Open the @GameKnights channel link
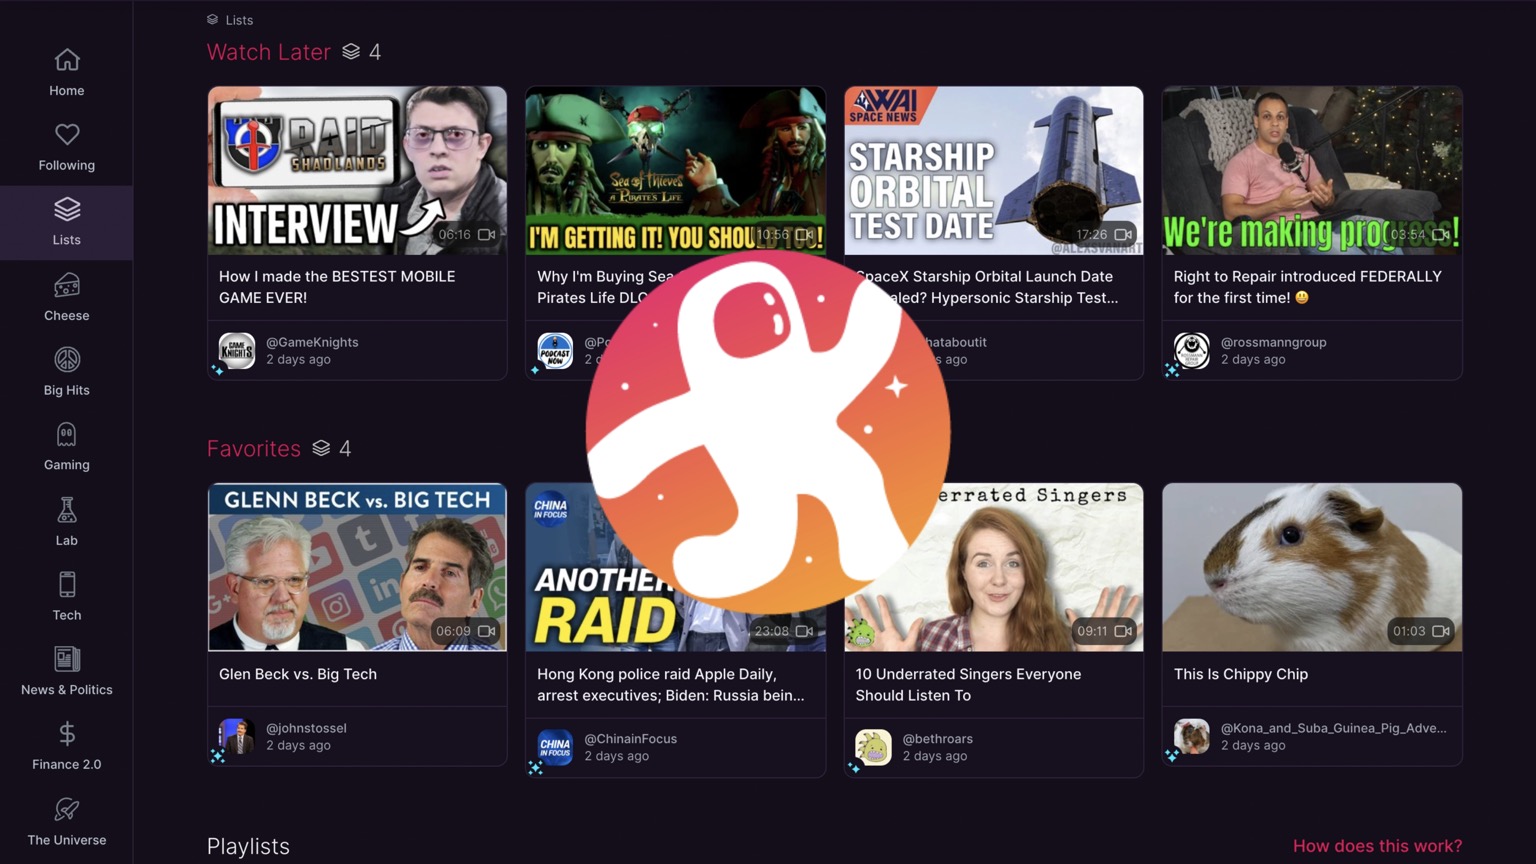The width and height of the screenshot is (1536, 864). (312, 342)
